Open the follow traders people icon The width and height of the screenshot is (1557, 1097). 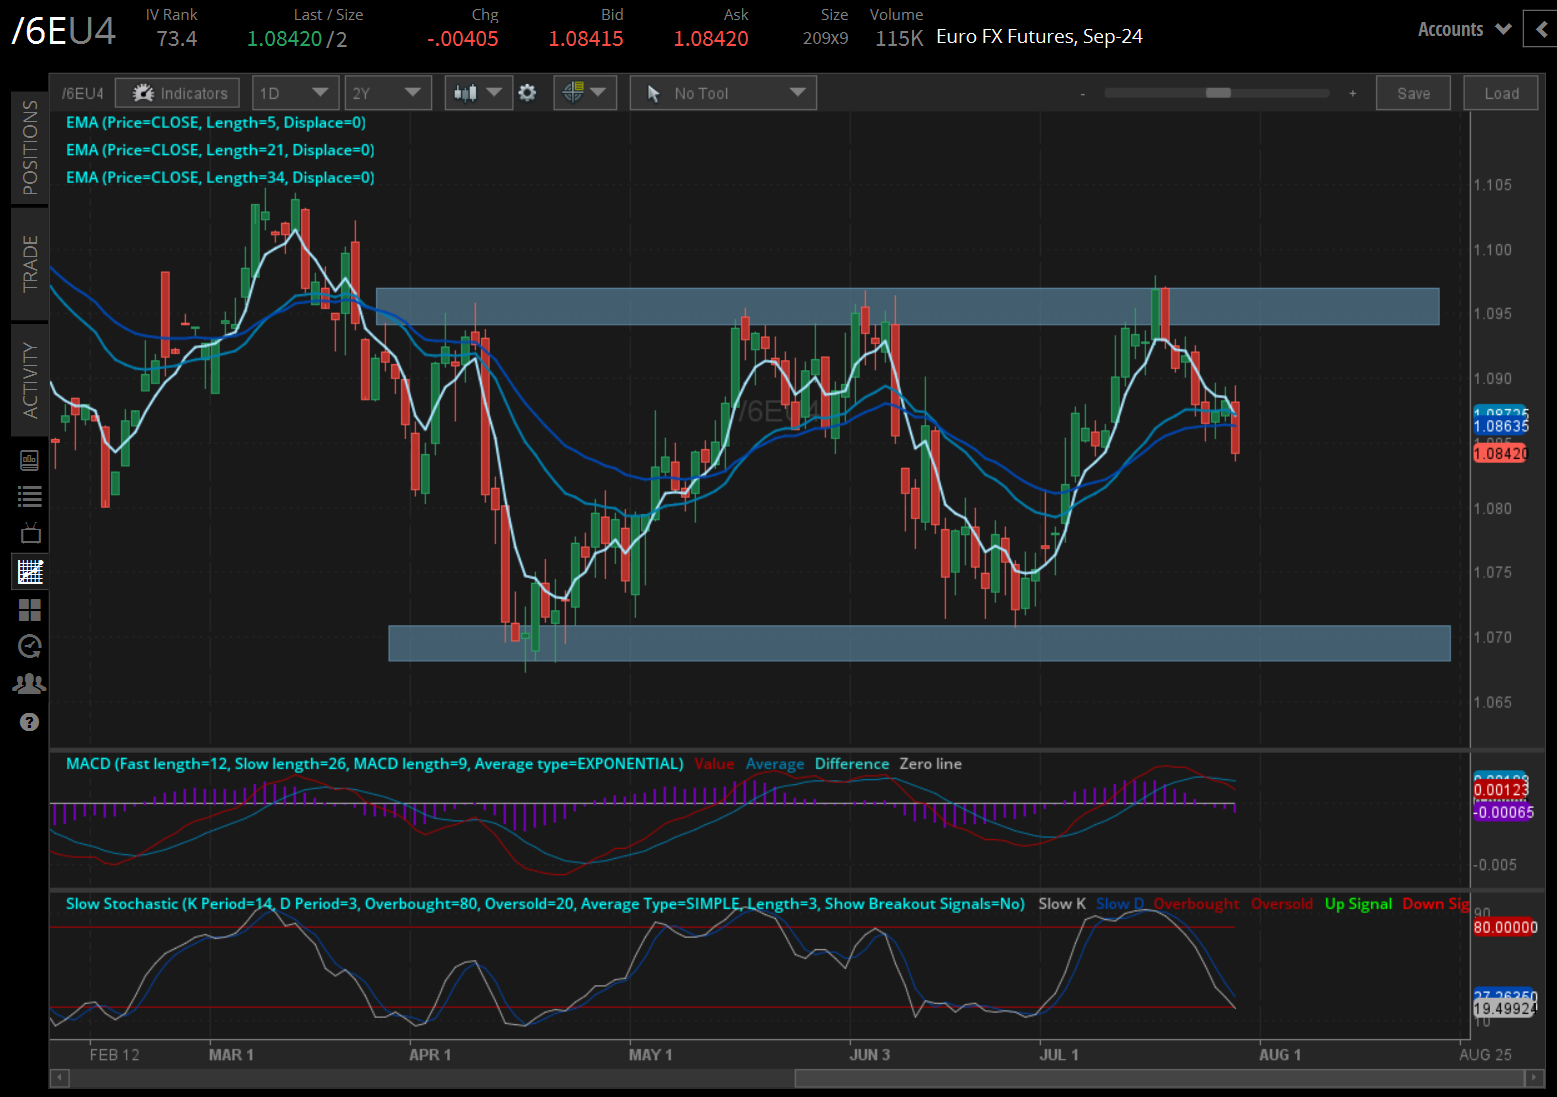pyautogui.click(x=29, y=683)
